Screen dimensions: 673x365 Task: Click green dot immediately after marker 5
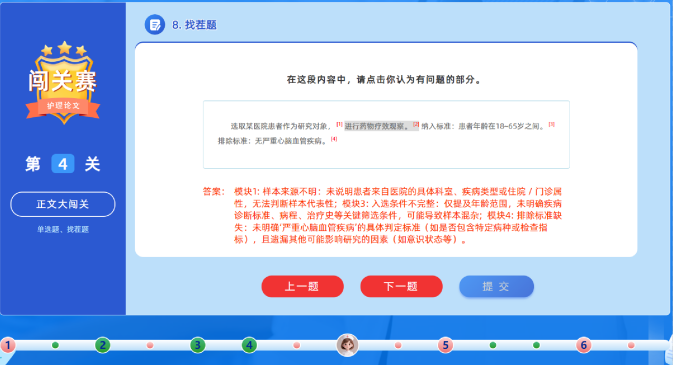click(x=493, y=345)
